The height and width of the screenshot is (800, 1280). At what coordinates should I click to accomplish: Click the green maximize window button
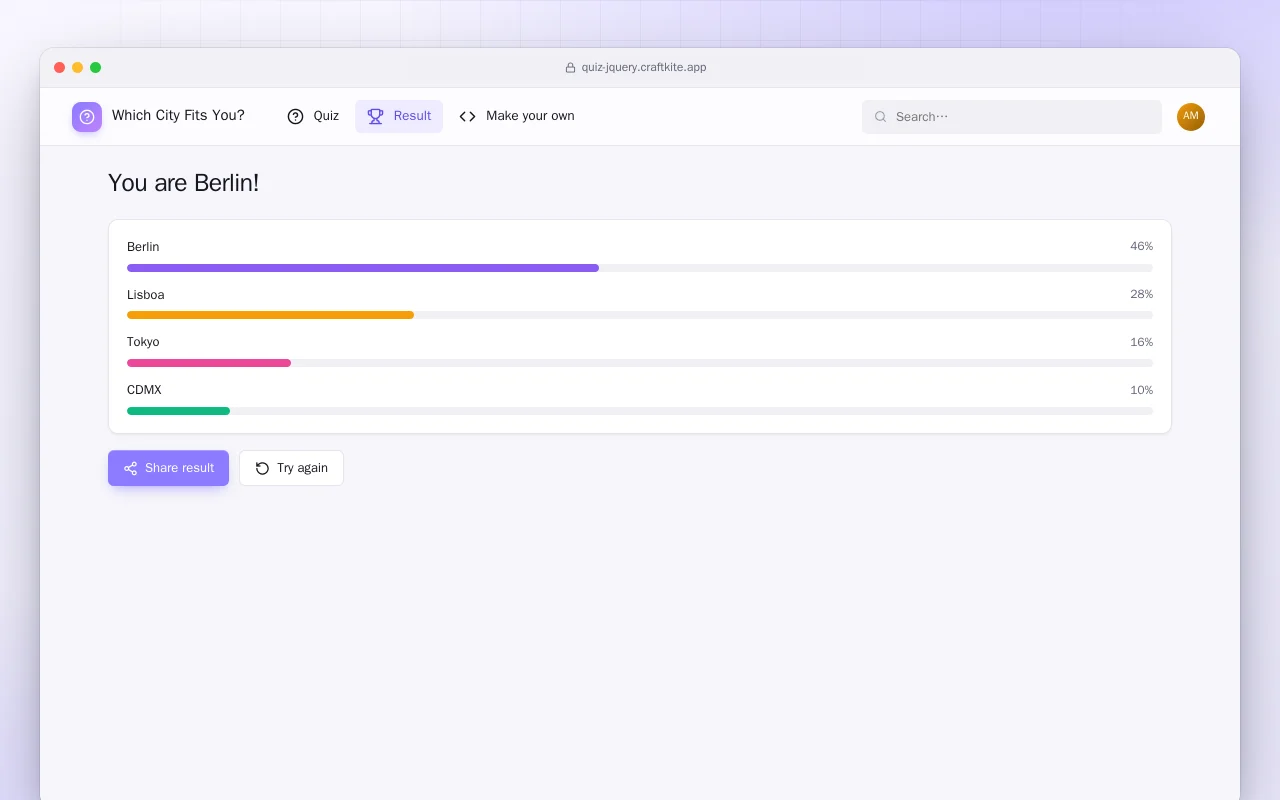click(96, 68)
